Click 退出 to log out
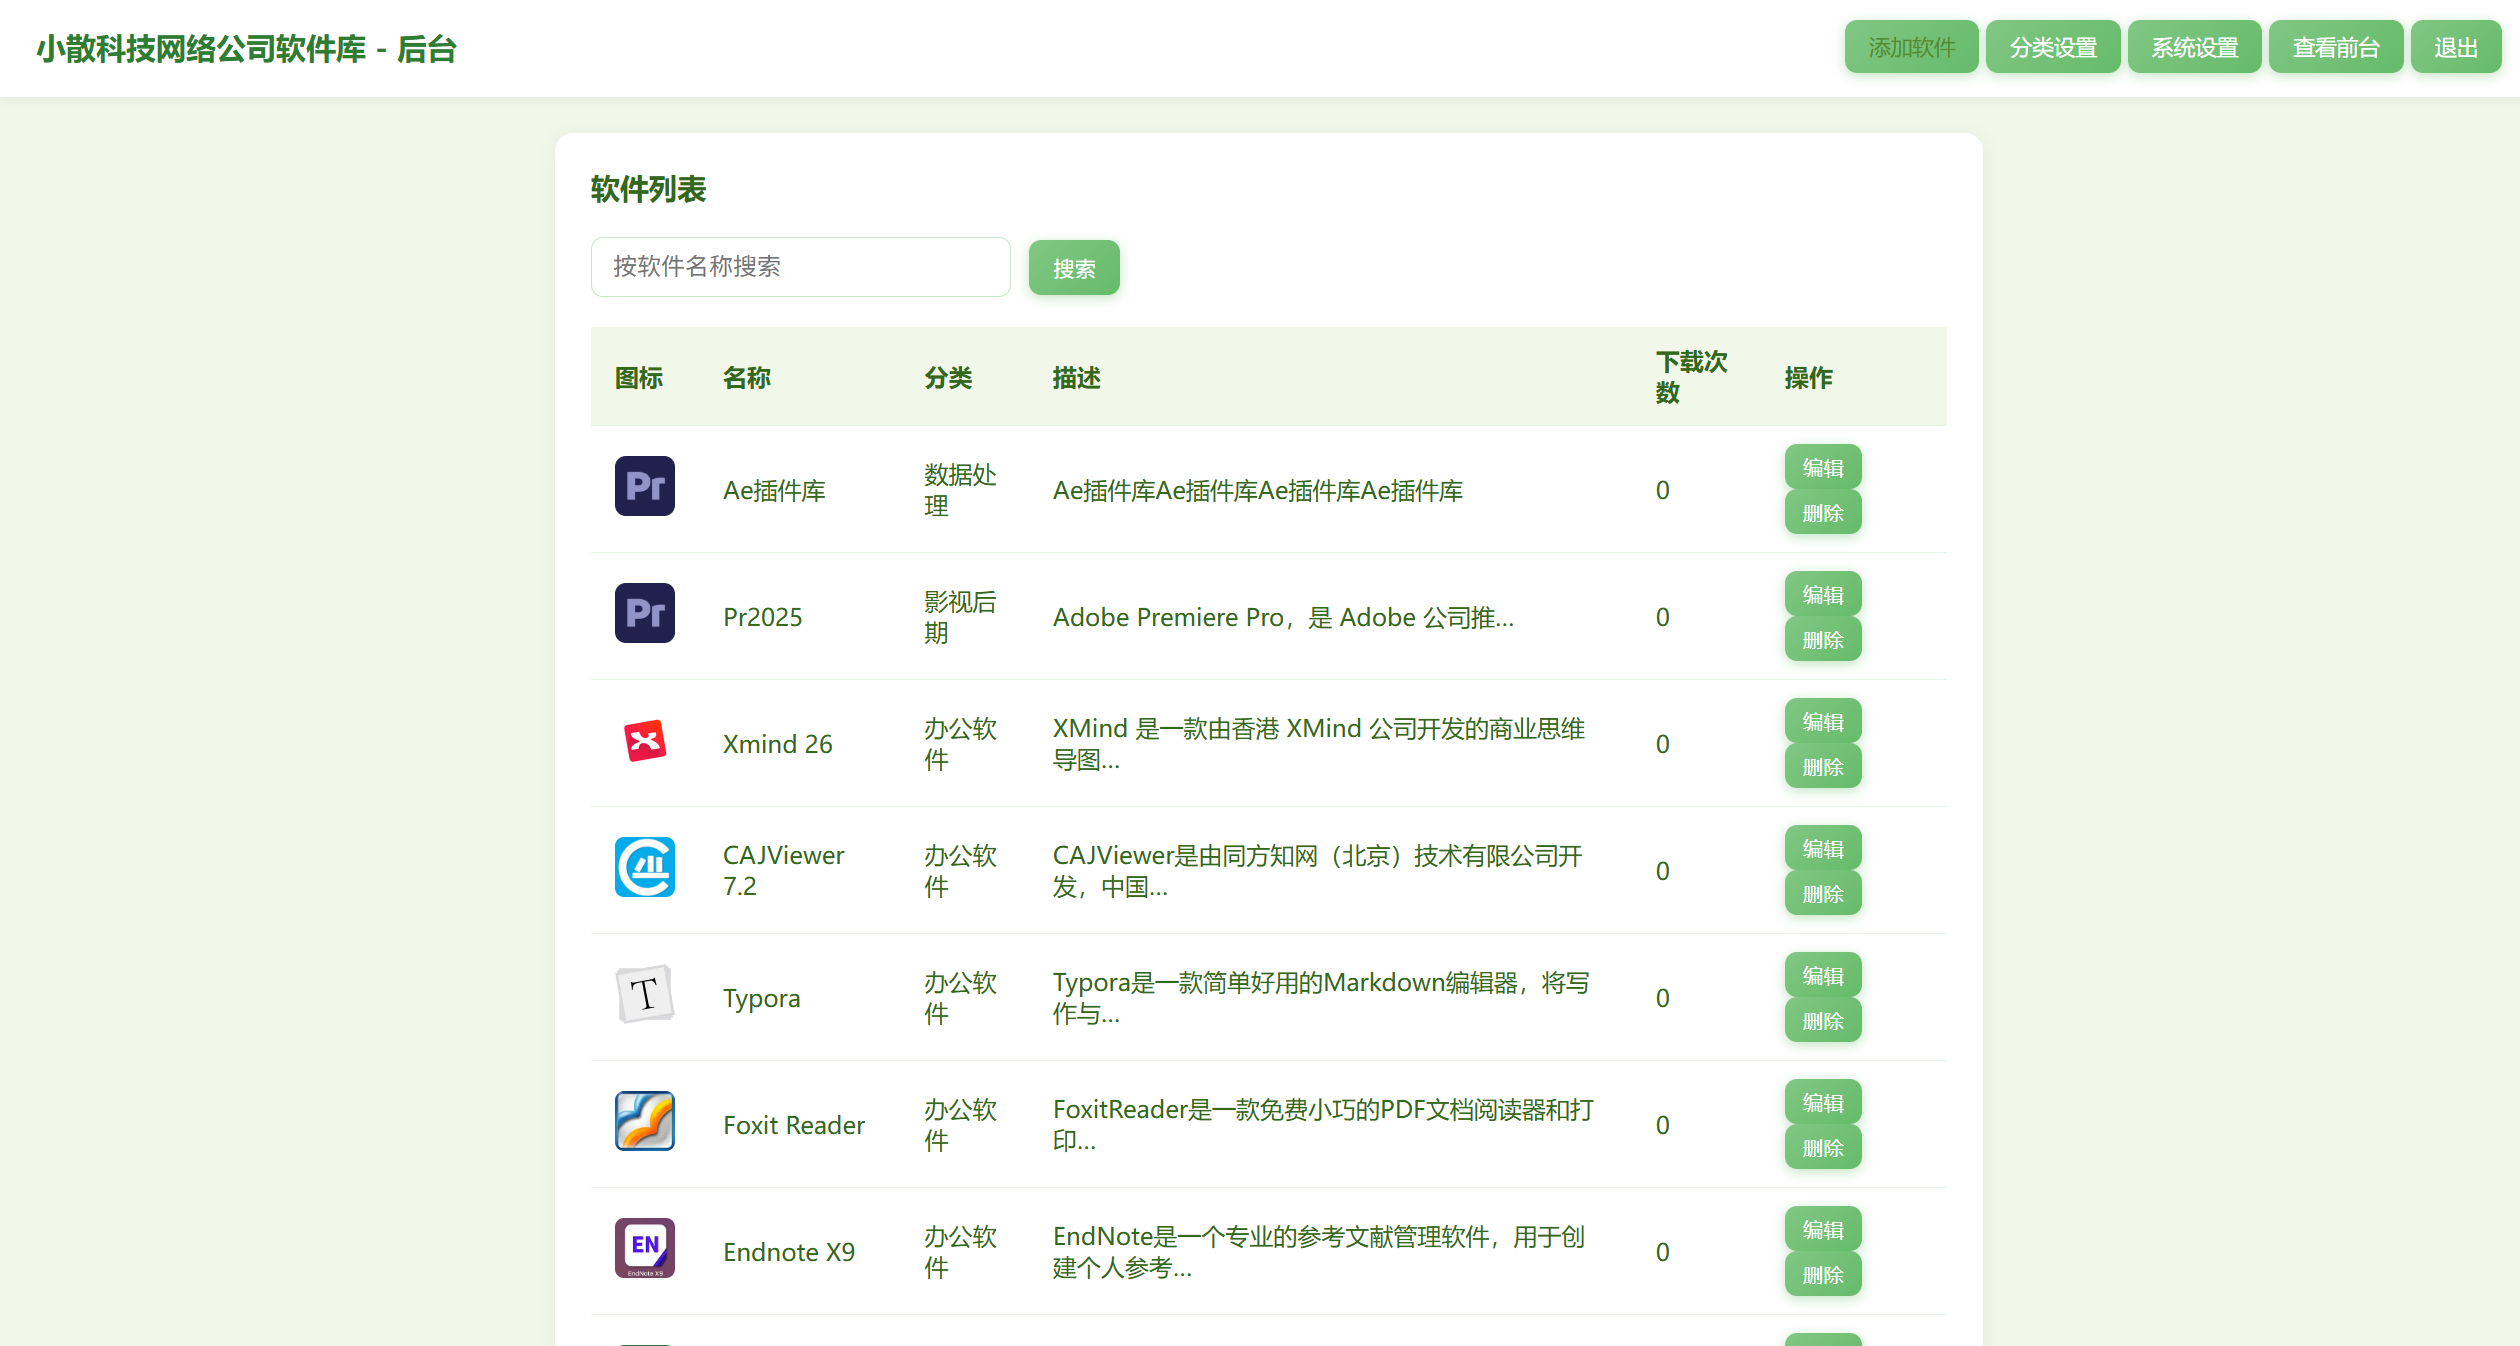The width and height of the screenshot is (2520, 1346). click(x=2455, y=47)
